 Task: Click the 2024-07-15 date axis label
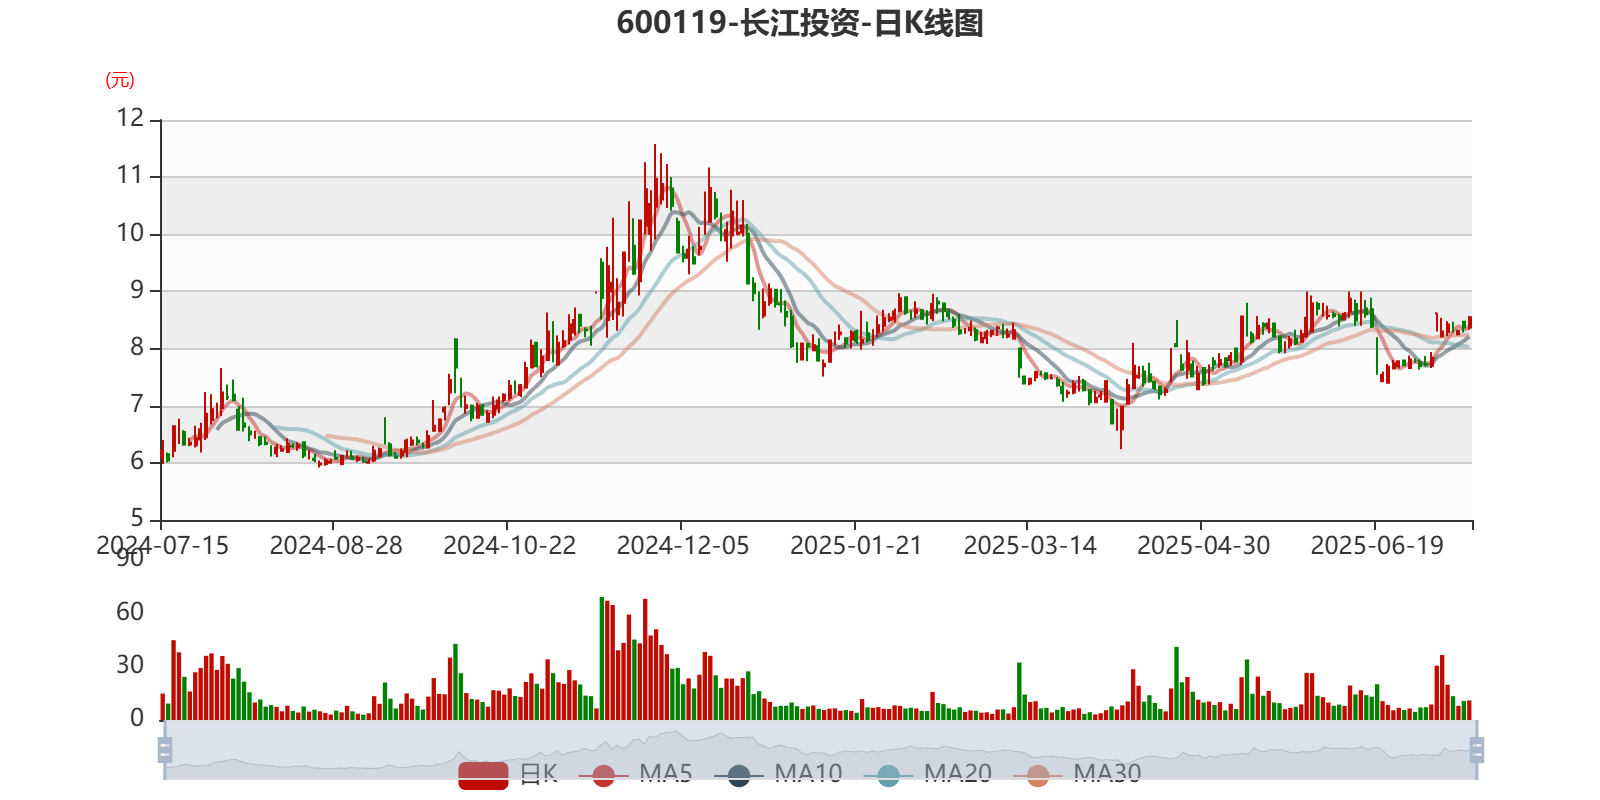(x=162, y=546)
